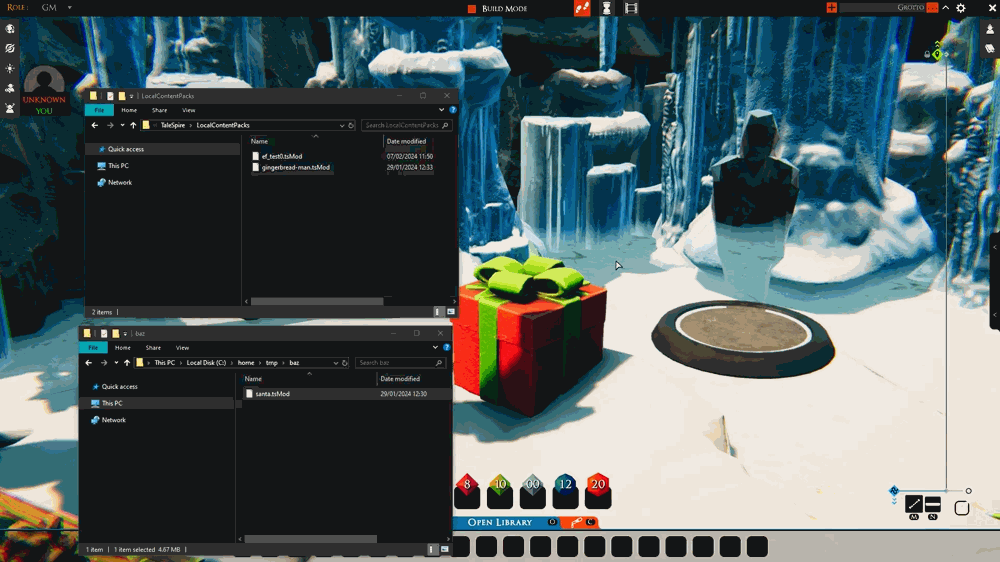Open the hourglass initiative tool
The width and height of the screenshot is (1000, 562).
click(607, 8)
